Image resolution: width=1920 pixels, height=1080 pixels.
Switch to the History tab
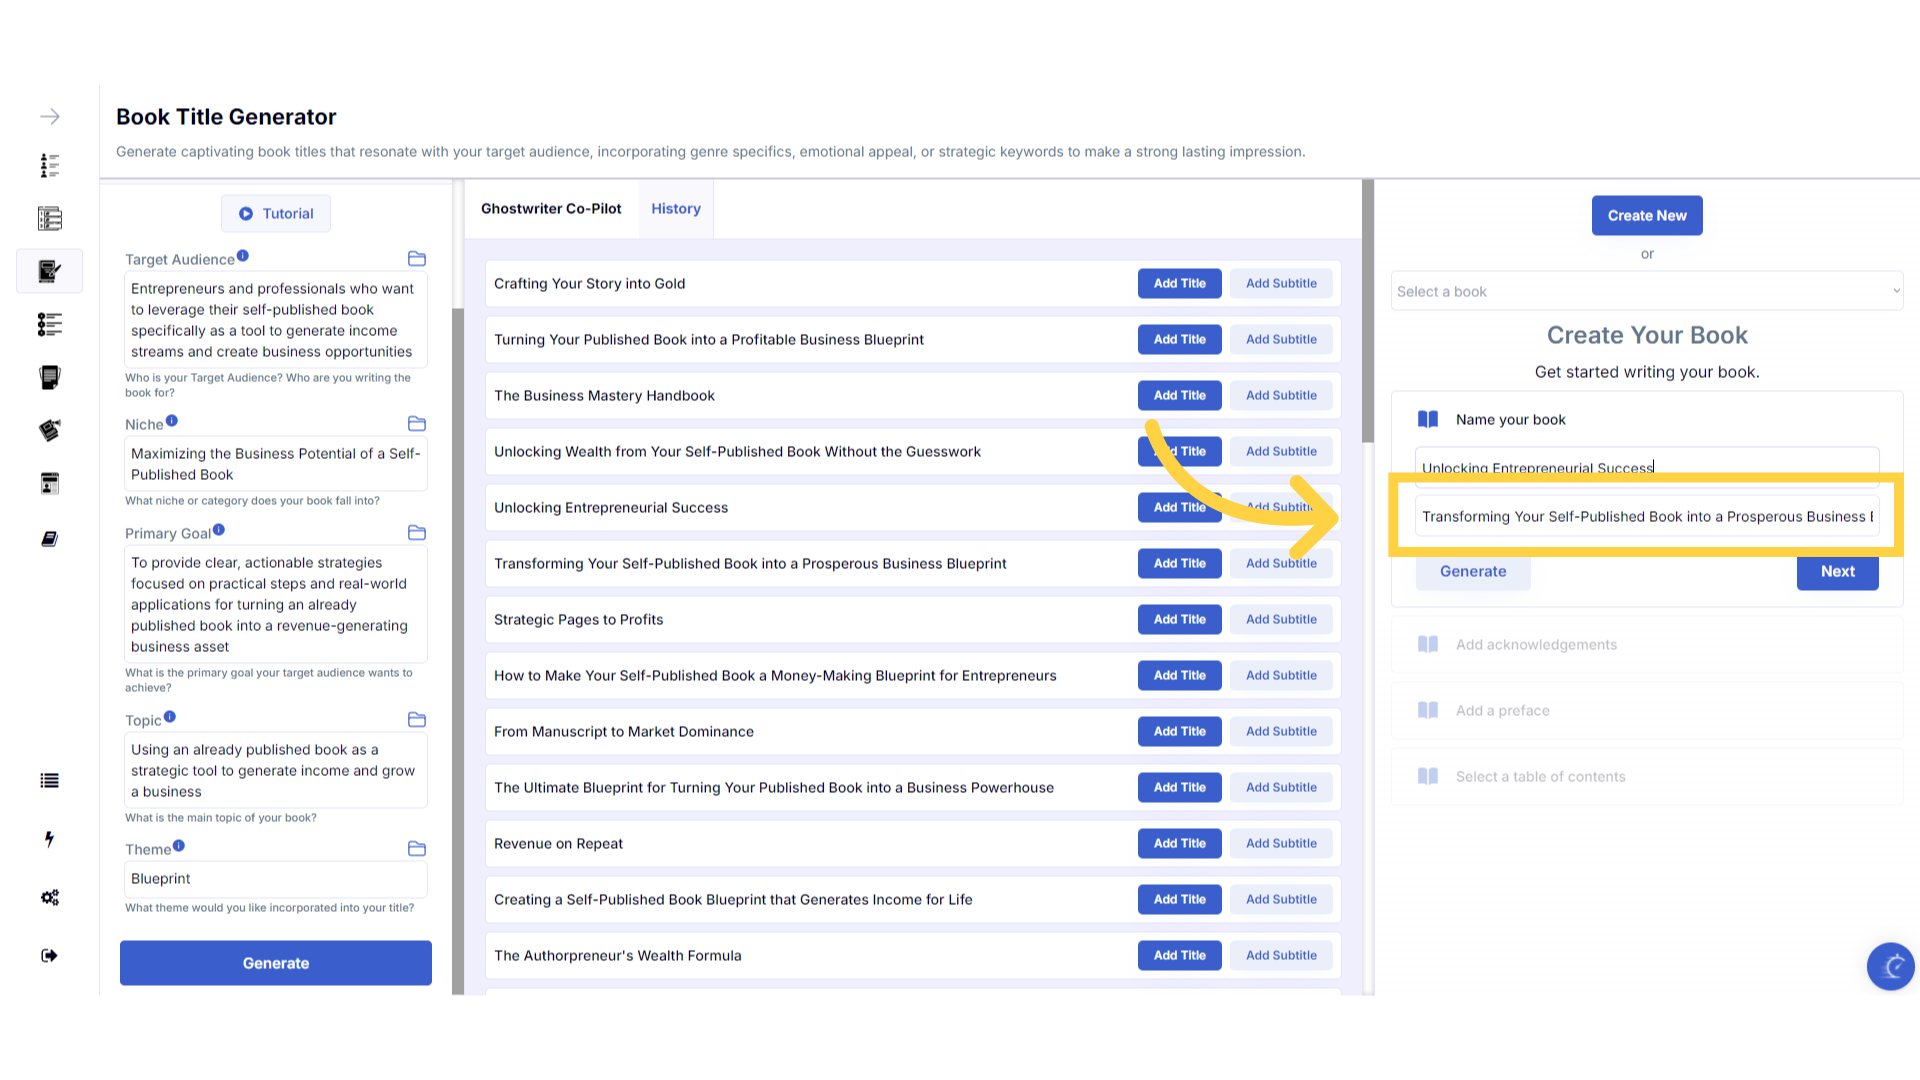[x=676, y=209]
